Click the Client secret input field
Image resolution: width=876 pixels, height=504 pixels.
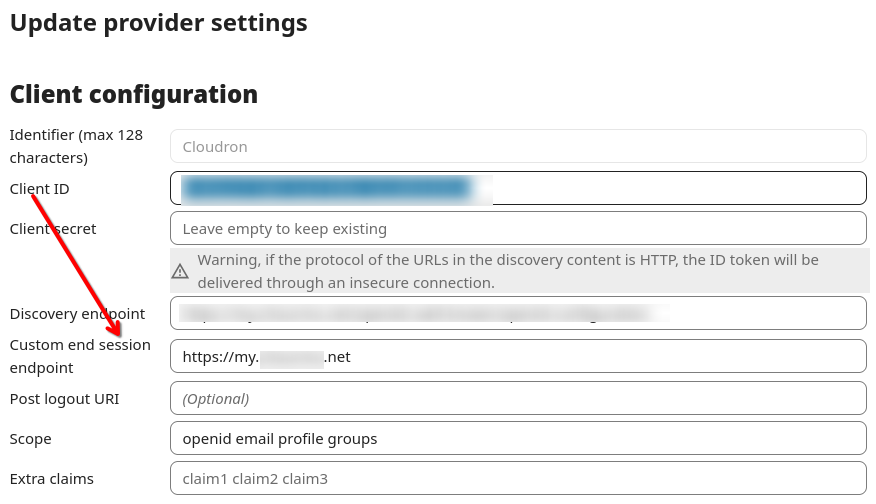point(517,228)
